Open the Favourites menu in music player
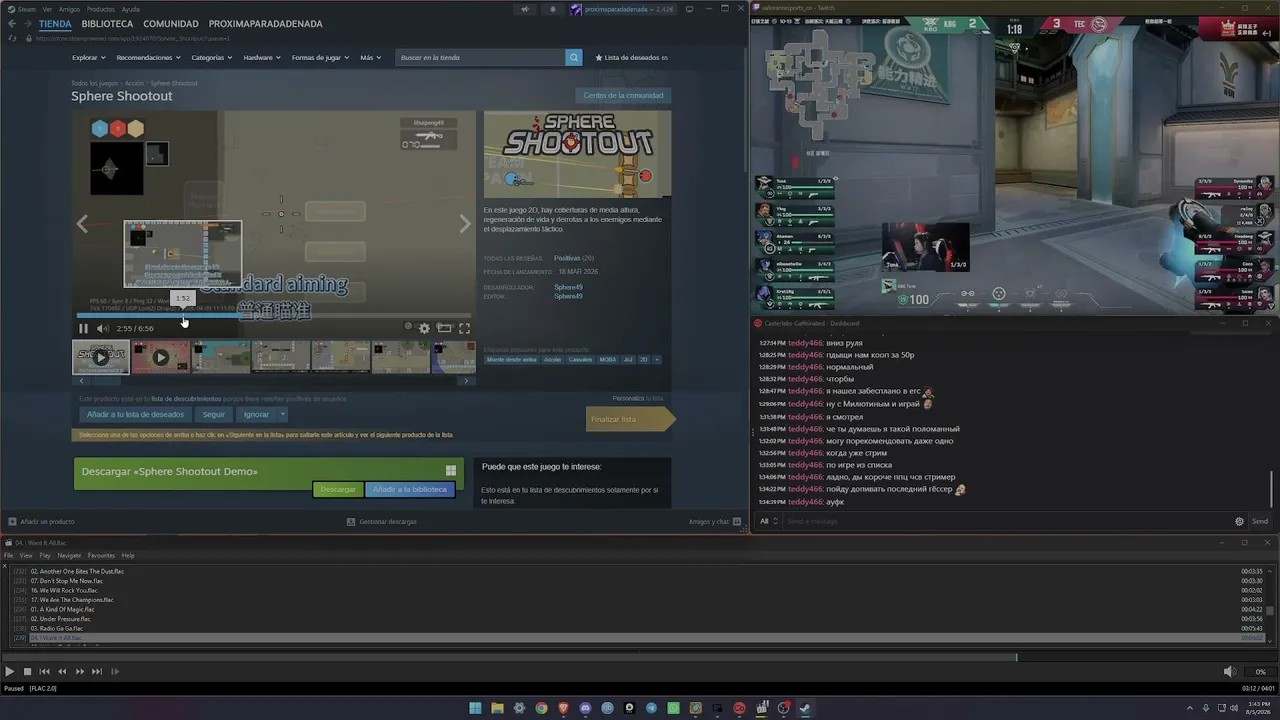 (101, 555)
